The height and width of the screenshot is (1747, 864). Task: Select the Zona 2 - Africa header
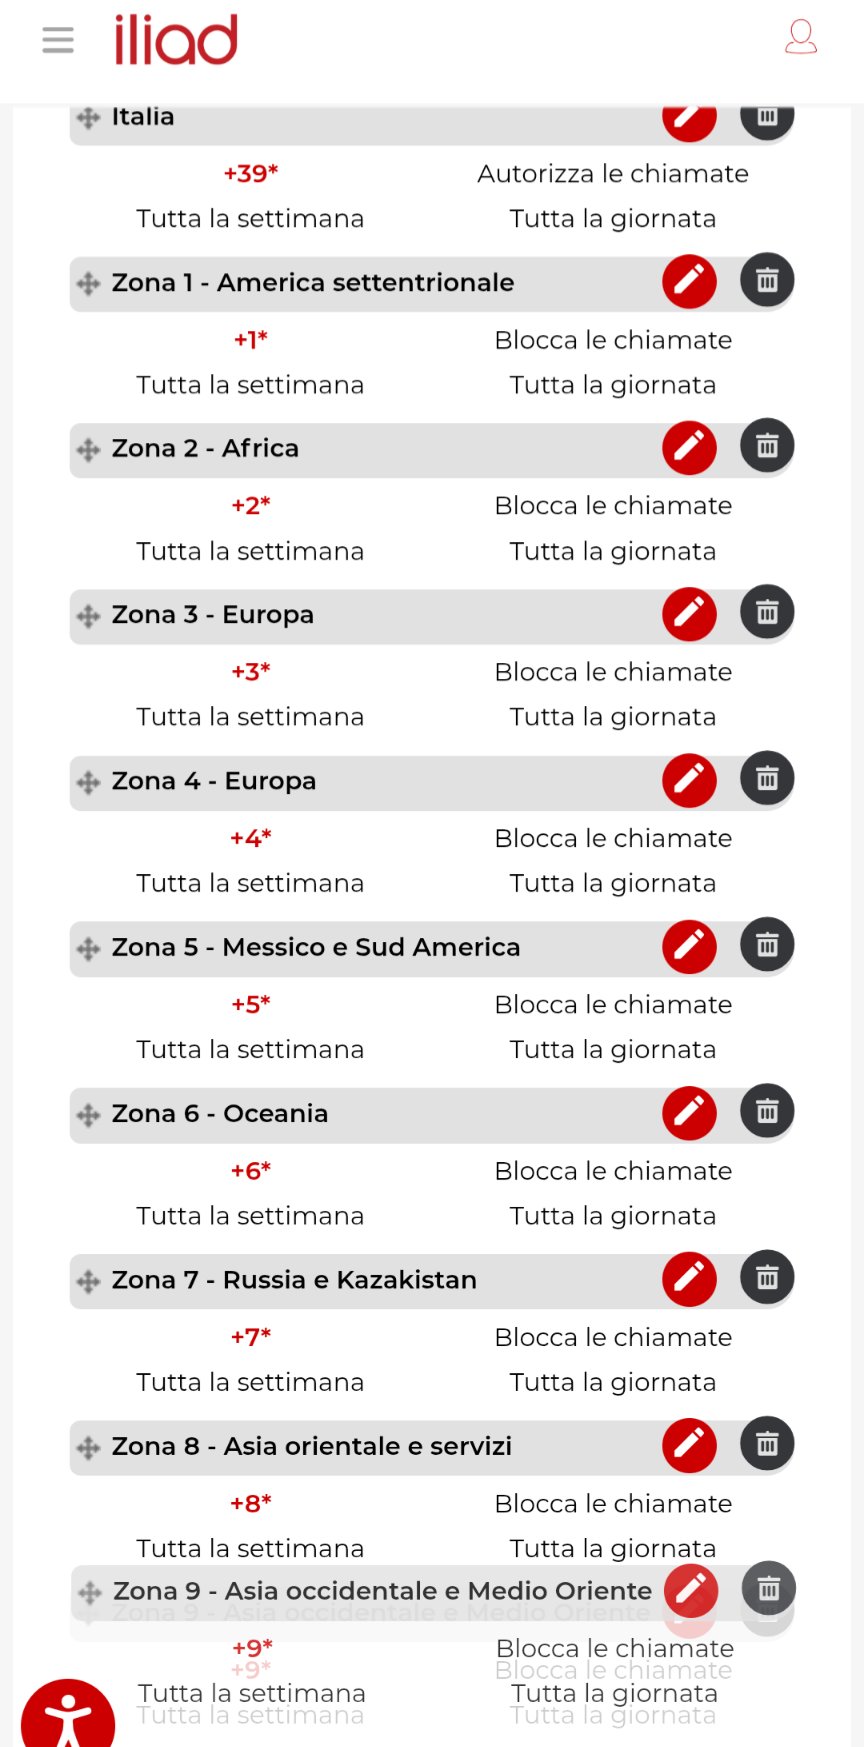pyautogui.click(x=205, y=448)
